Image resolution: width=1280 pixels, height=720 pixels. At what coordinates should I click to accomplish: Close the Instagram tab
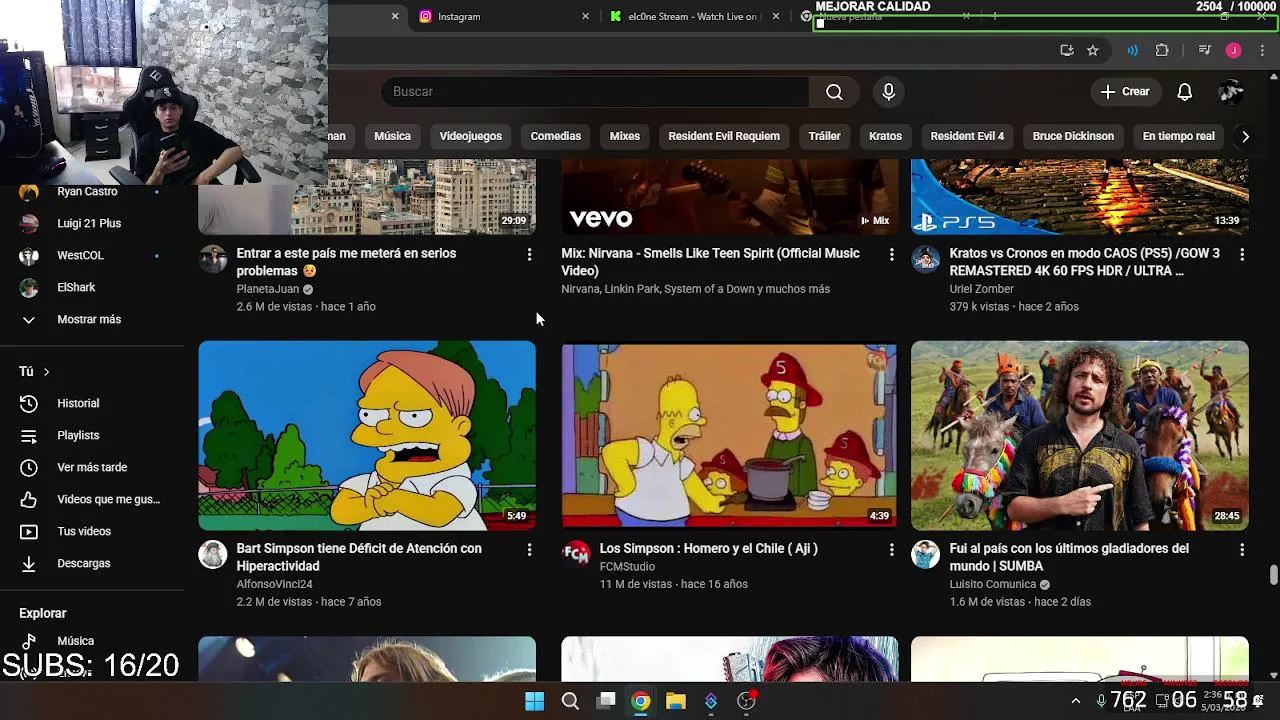[x=585, y=16]
